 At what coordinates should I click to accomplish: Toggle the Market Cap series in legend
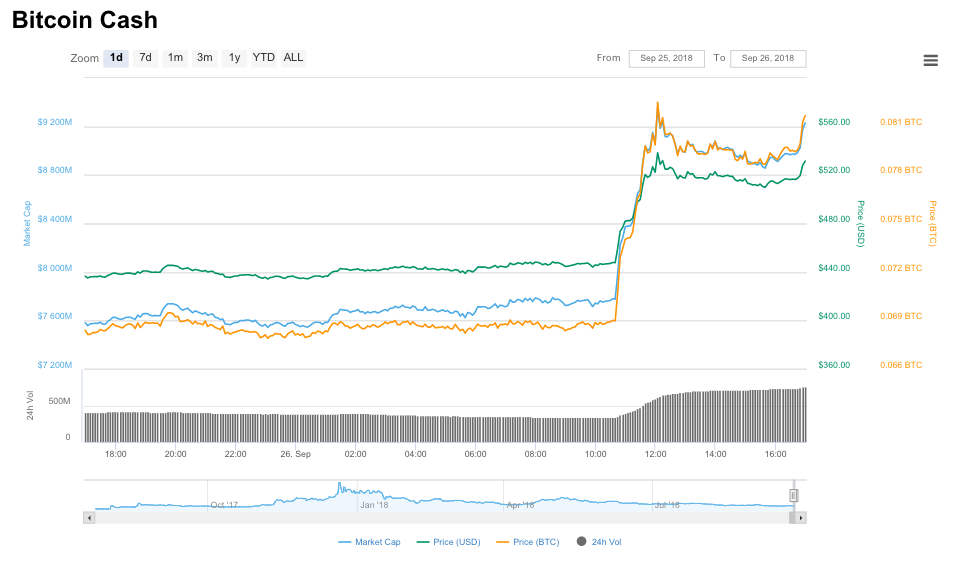pos(369,542)
